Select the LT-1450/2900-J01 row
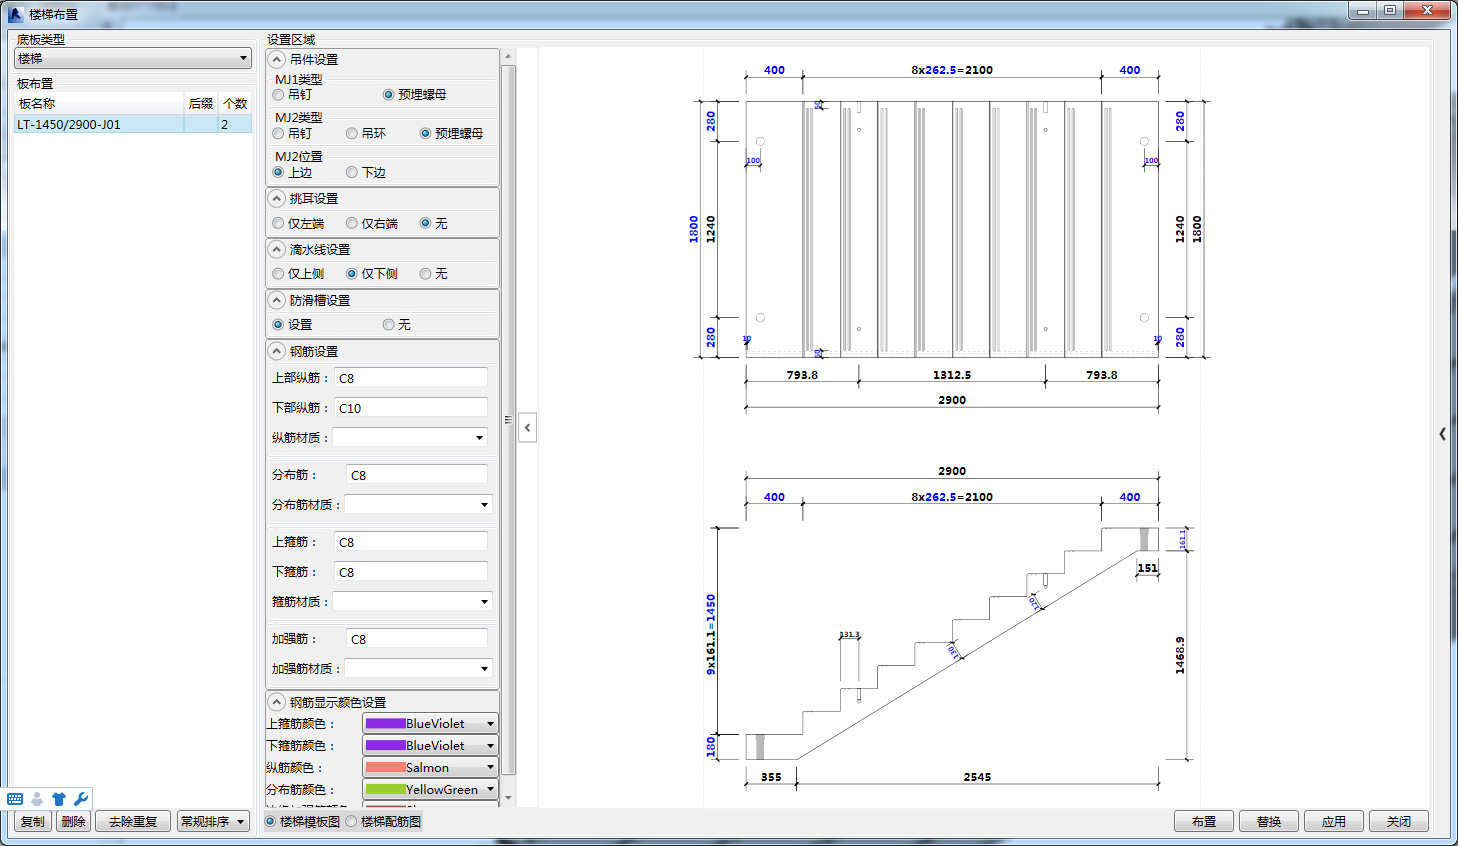This screenshot has height=846, width=1458. 132,125
